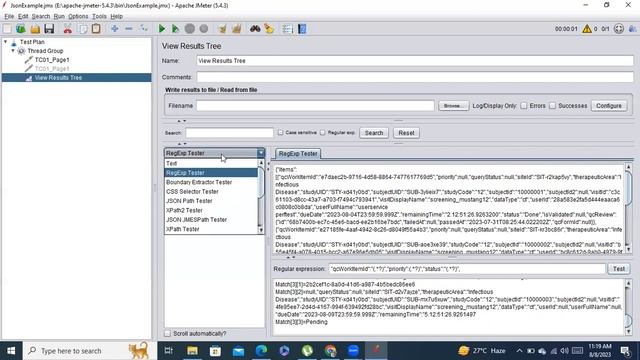Enable the Errors only checkbox

pyautogui.click(x=524, y=106)
